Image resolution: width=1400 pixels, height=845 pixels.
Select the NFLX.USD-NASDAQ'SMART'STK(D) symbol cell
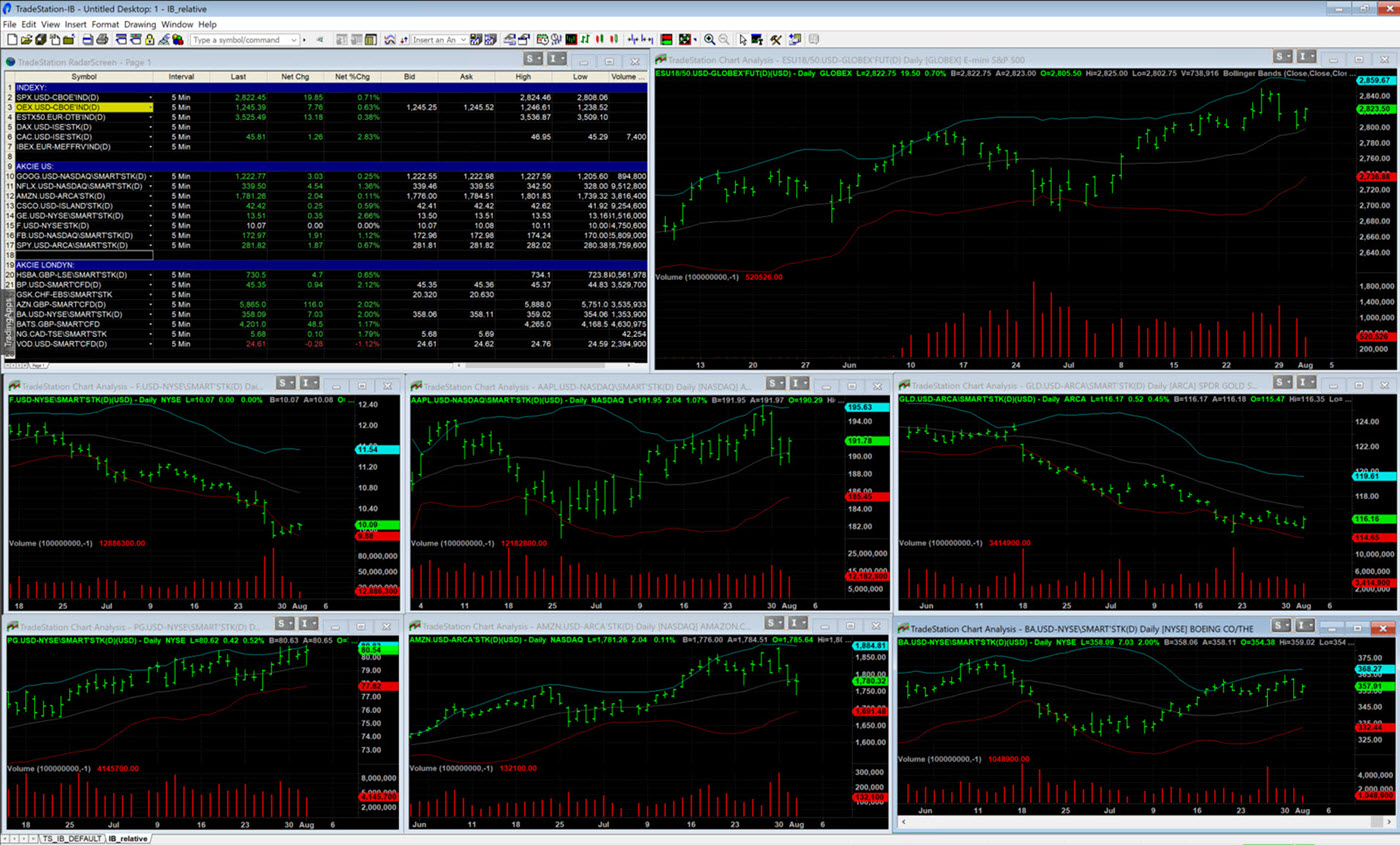84,185
